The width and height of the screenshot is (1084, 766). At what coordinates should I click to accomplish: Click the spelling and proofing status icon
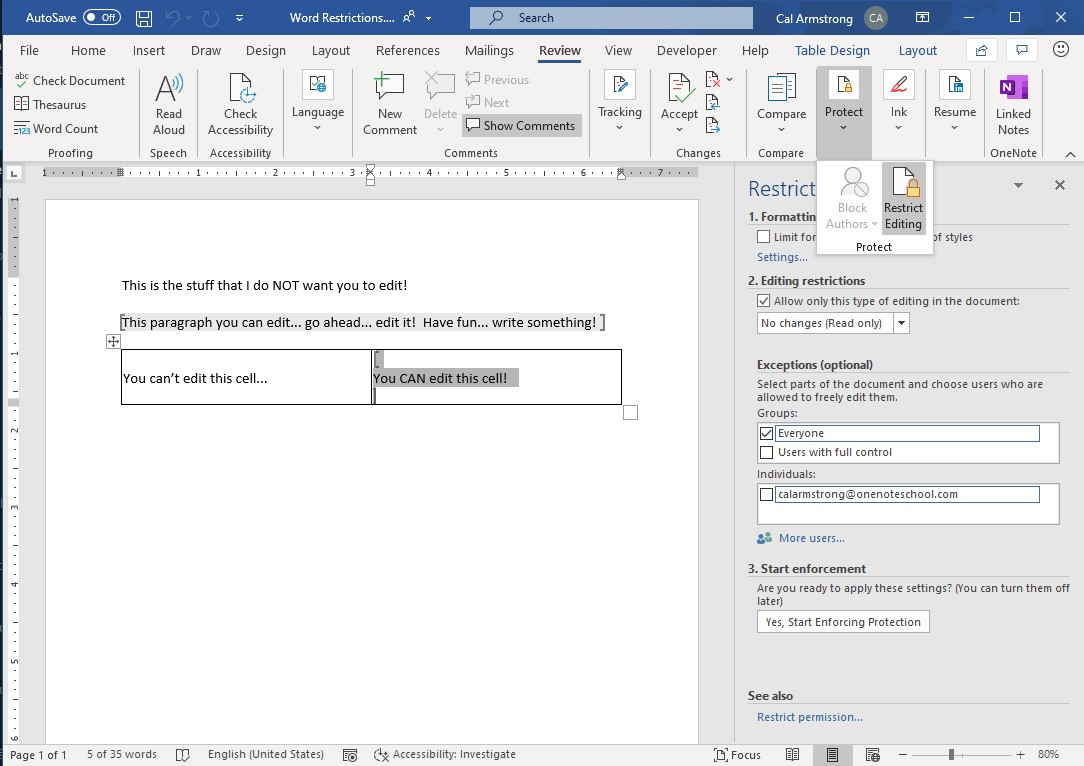(183, 755)
